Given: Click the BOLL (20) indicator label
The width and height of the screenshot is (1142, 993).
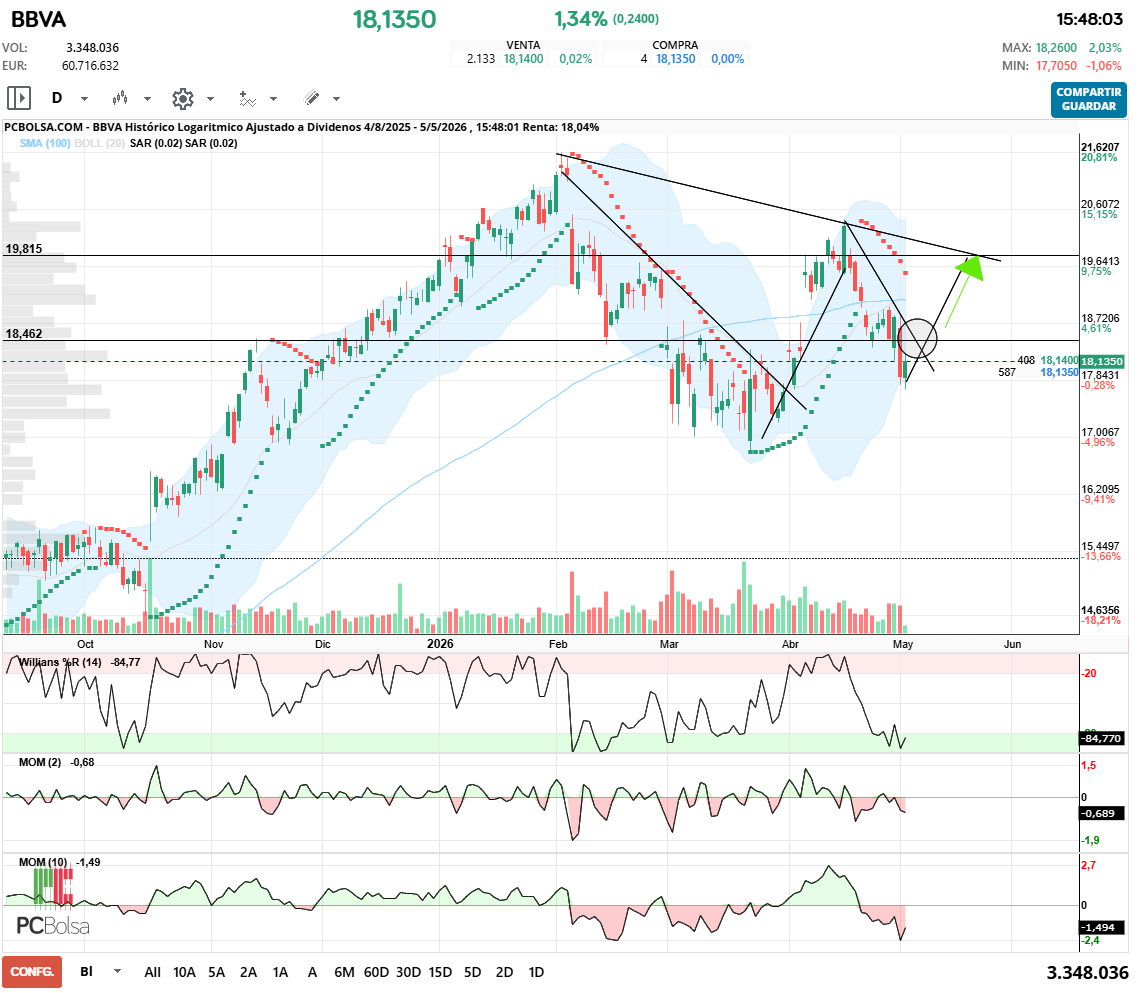Looking at the screenshot, I should pyautogui.click(x=100, y=143).
